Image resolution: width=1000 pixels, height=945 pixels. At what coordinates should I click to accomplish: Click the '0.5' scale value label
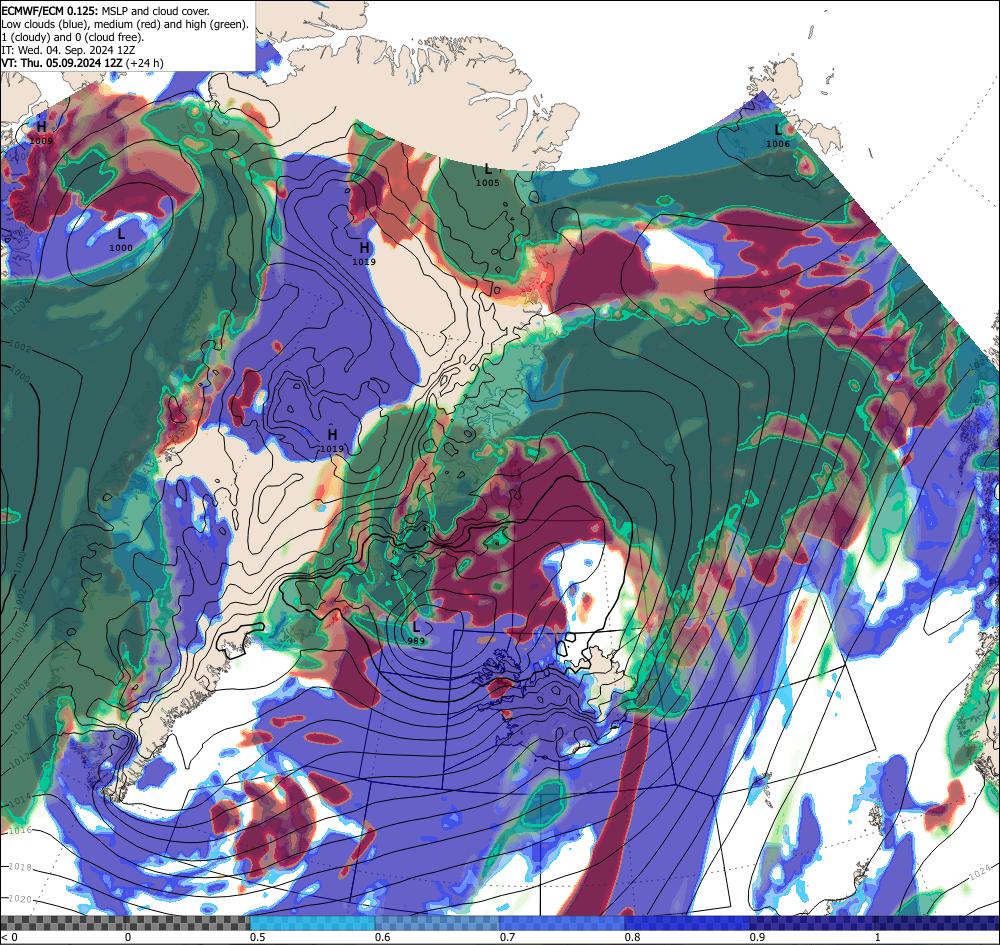tap(258, 937)
